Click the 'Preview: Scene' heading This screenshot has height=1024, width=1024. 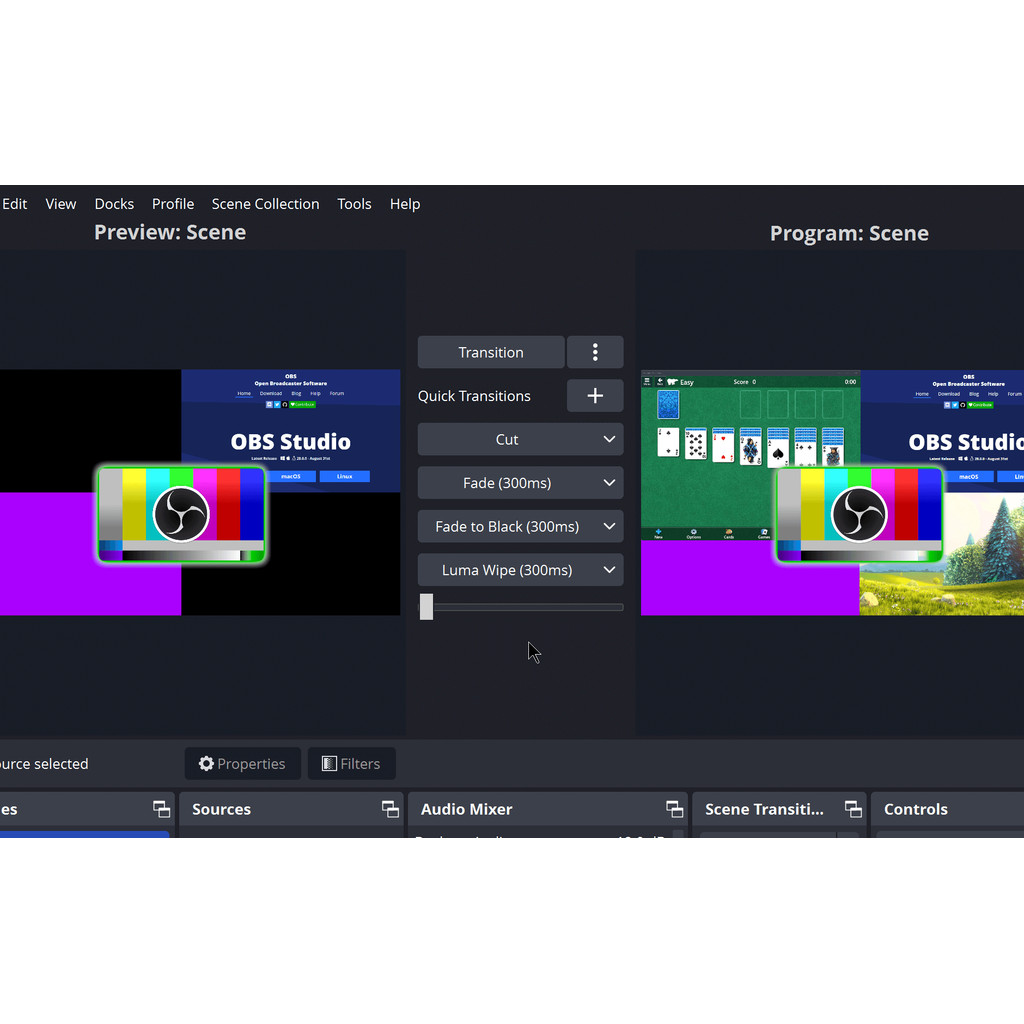tap(170, 232)
